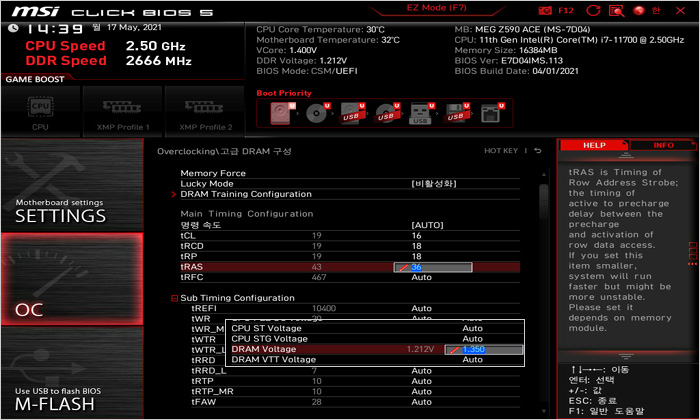Image resolution: width=700 pixels, height=420 pixels.
Task: Select the tFAW row
Action: [x=355, y=402]
